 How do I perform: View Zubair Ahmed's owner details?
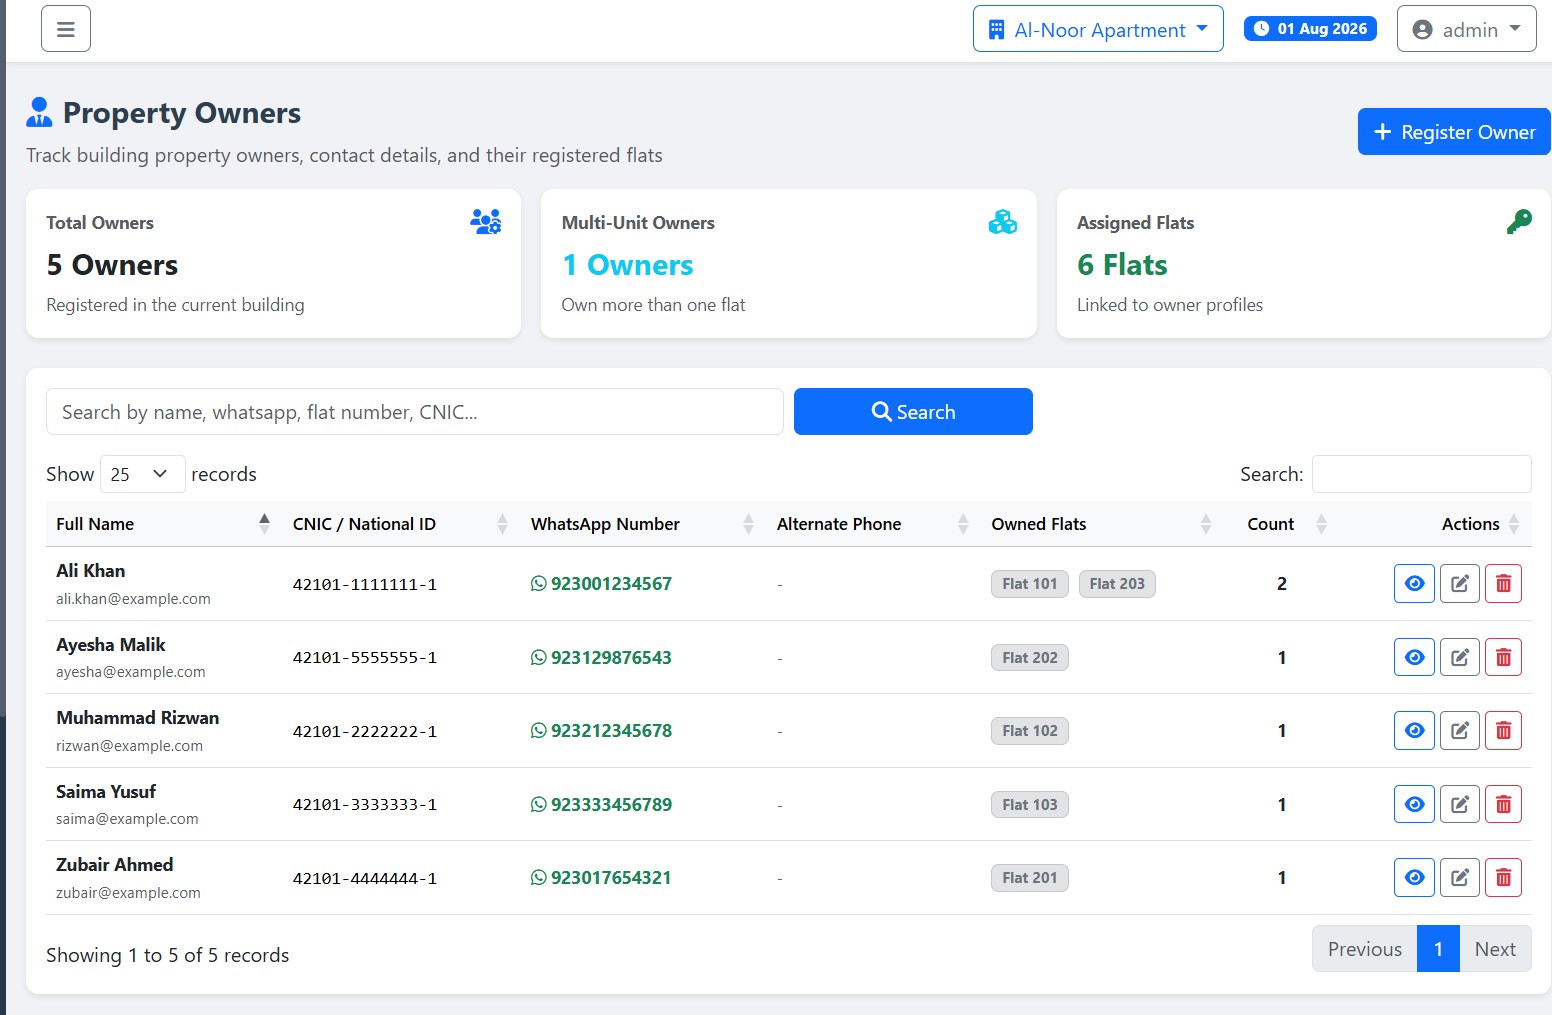[1414, 878]
